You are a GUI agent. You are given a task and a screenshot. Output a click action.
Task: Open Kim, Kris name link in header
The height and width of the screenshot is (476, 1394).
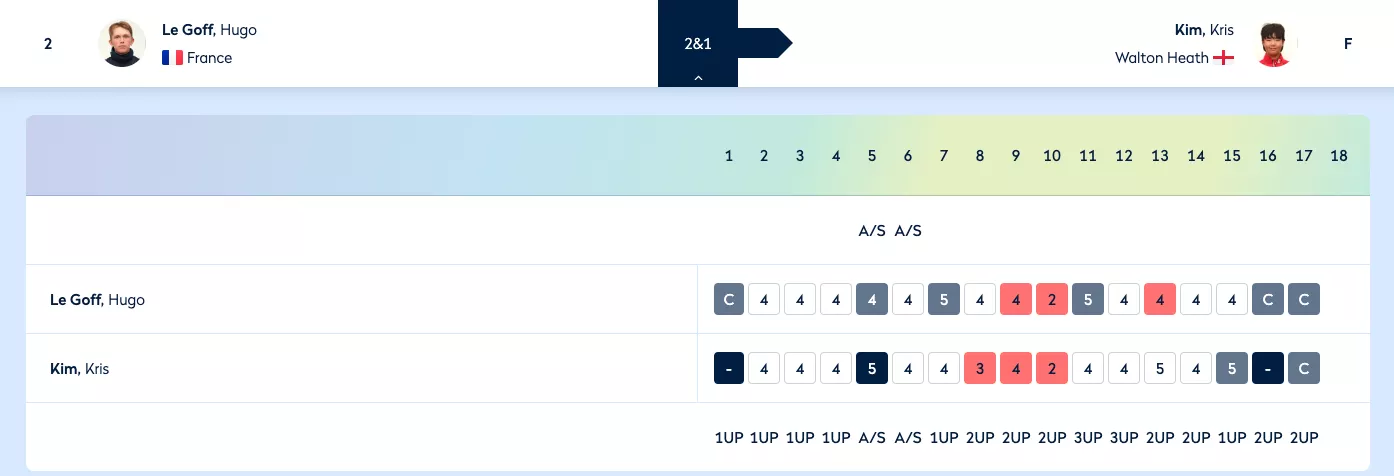point(1204,29)
